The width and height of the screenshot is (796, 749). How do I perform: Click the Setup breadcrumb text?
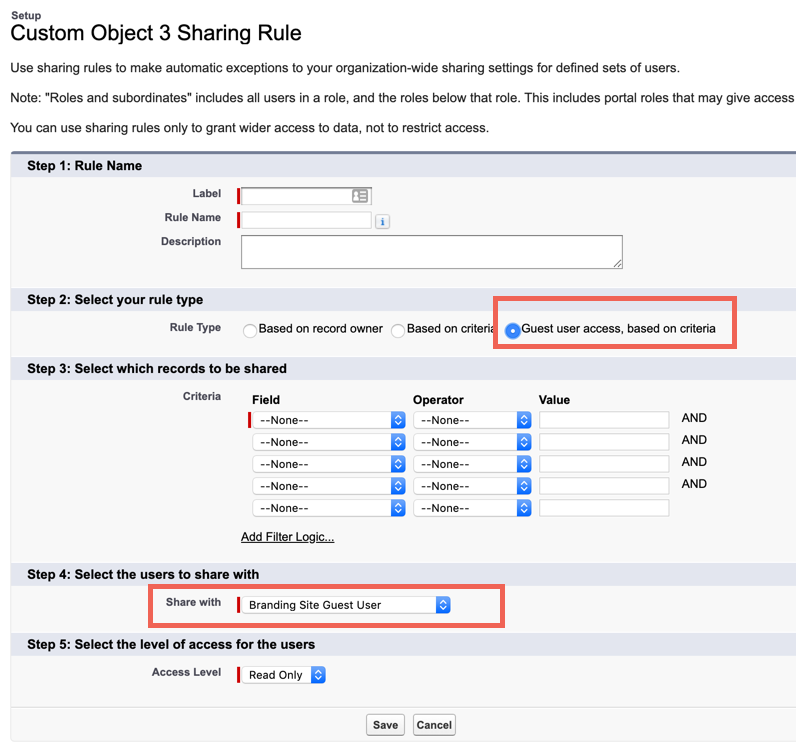[26, 15]
